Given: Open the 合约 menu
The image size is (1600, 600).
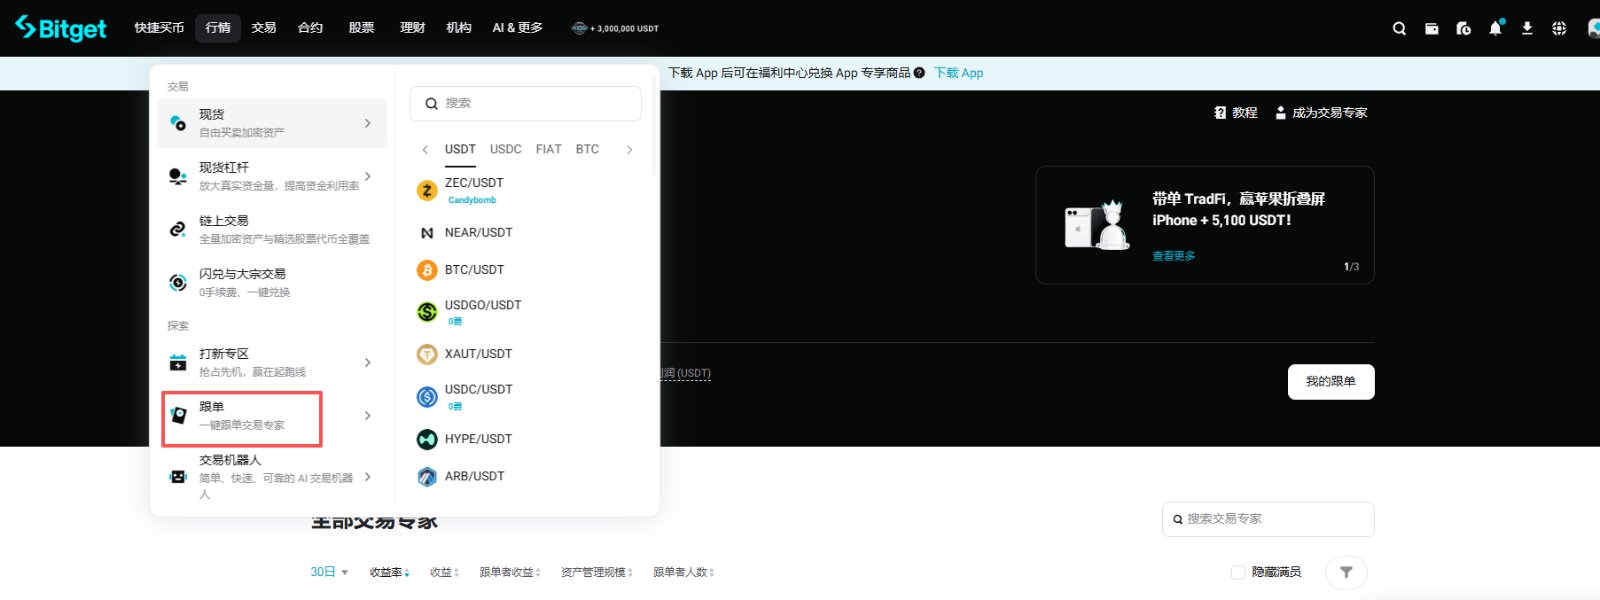Looking at the screenshot, I should pos(310,28).
